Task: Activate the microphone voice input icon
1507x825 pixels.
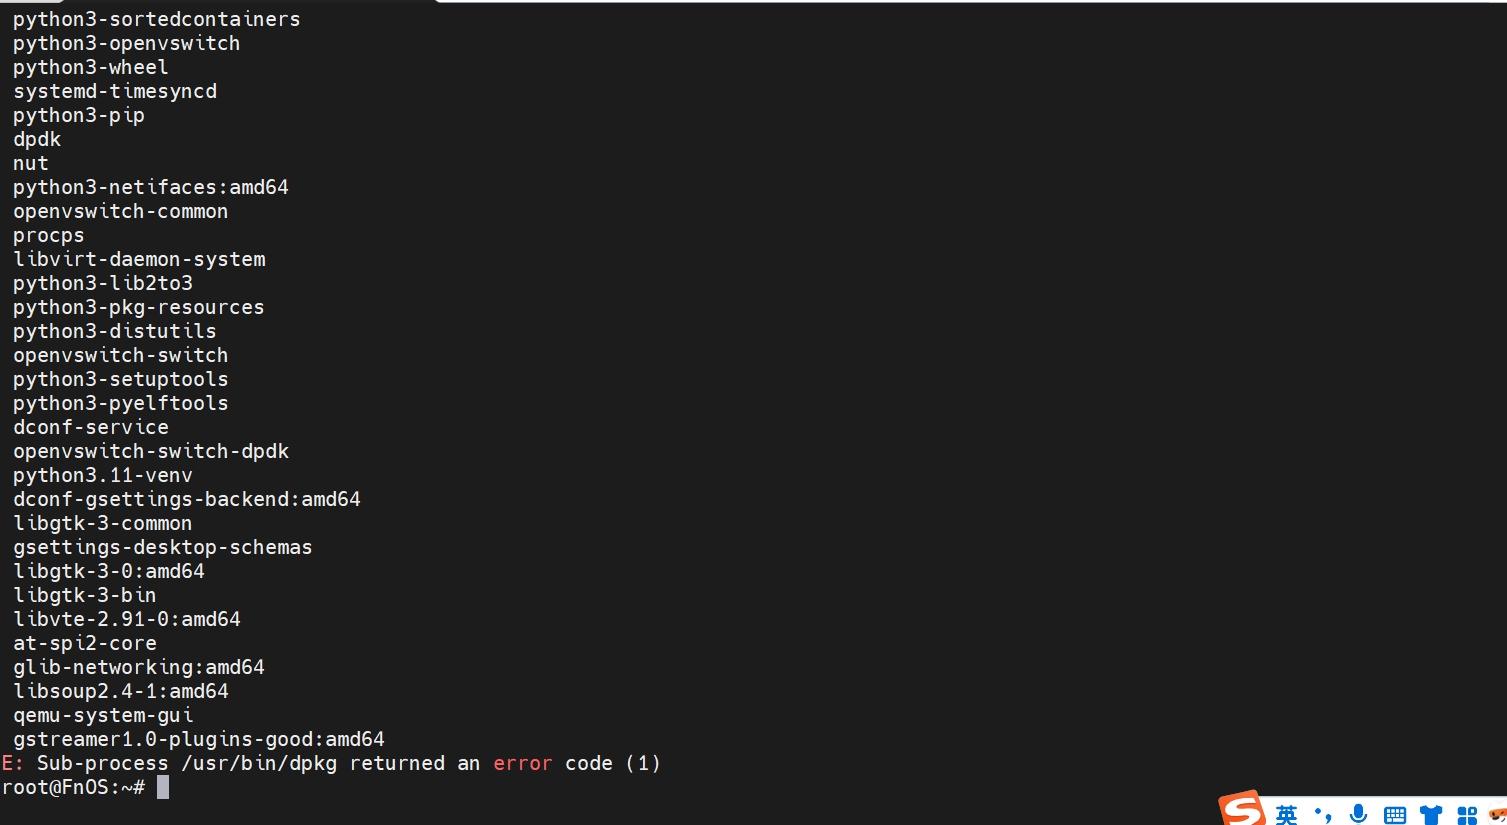Action: [1358, 814]
